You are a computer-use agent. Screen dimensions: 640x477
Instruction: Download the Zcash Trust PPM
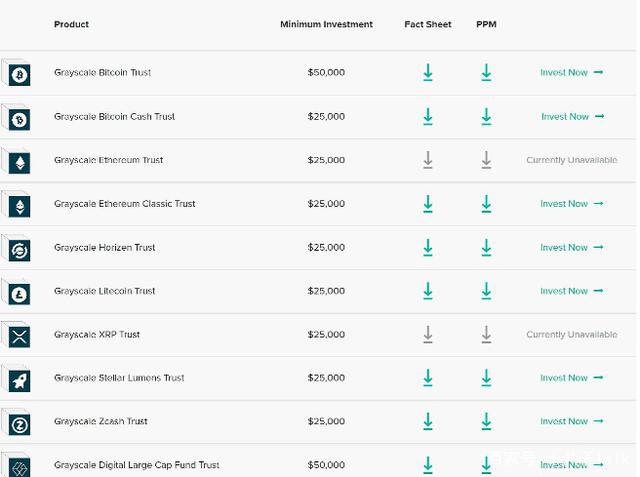coord(486,422)
